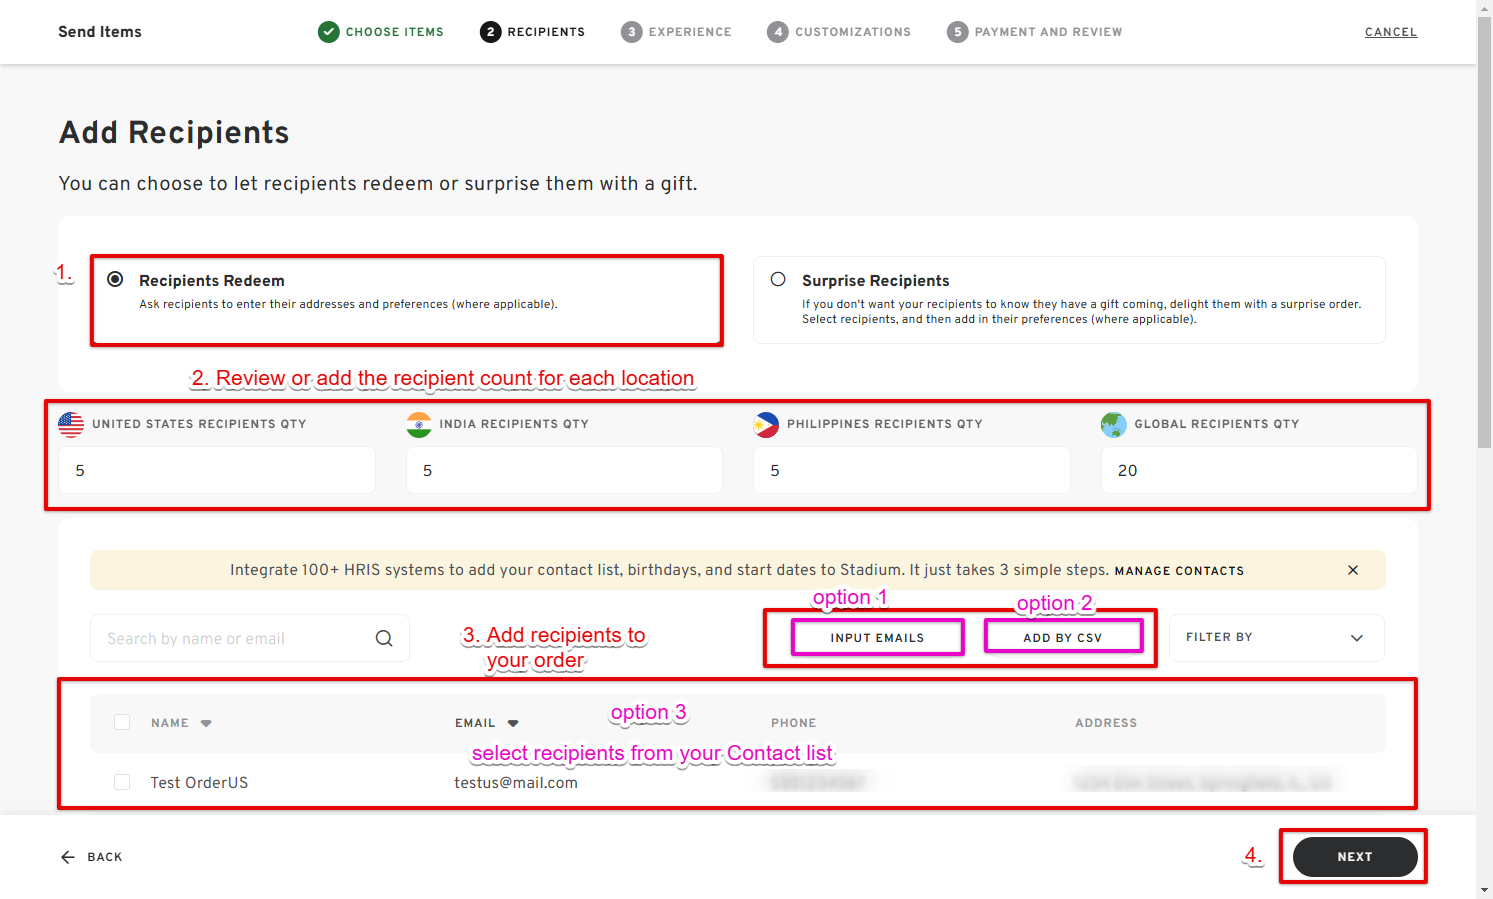Click the Add by CSV button
1493x899 pixels.
pos(1062,637)
